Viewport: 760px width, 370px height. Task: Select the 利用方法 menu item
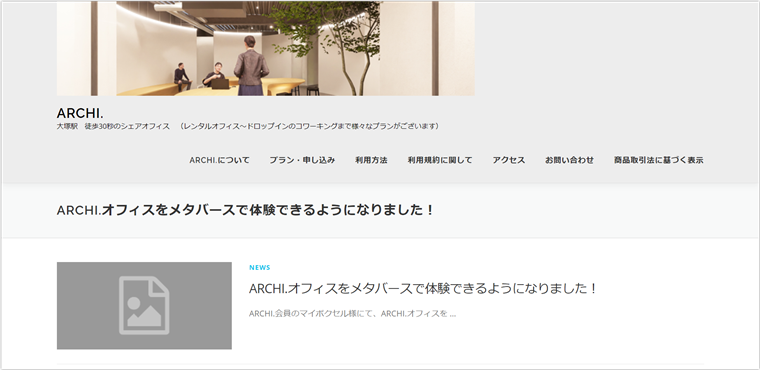click(x=371, y=160)
